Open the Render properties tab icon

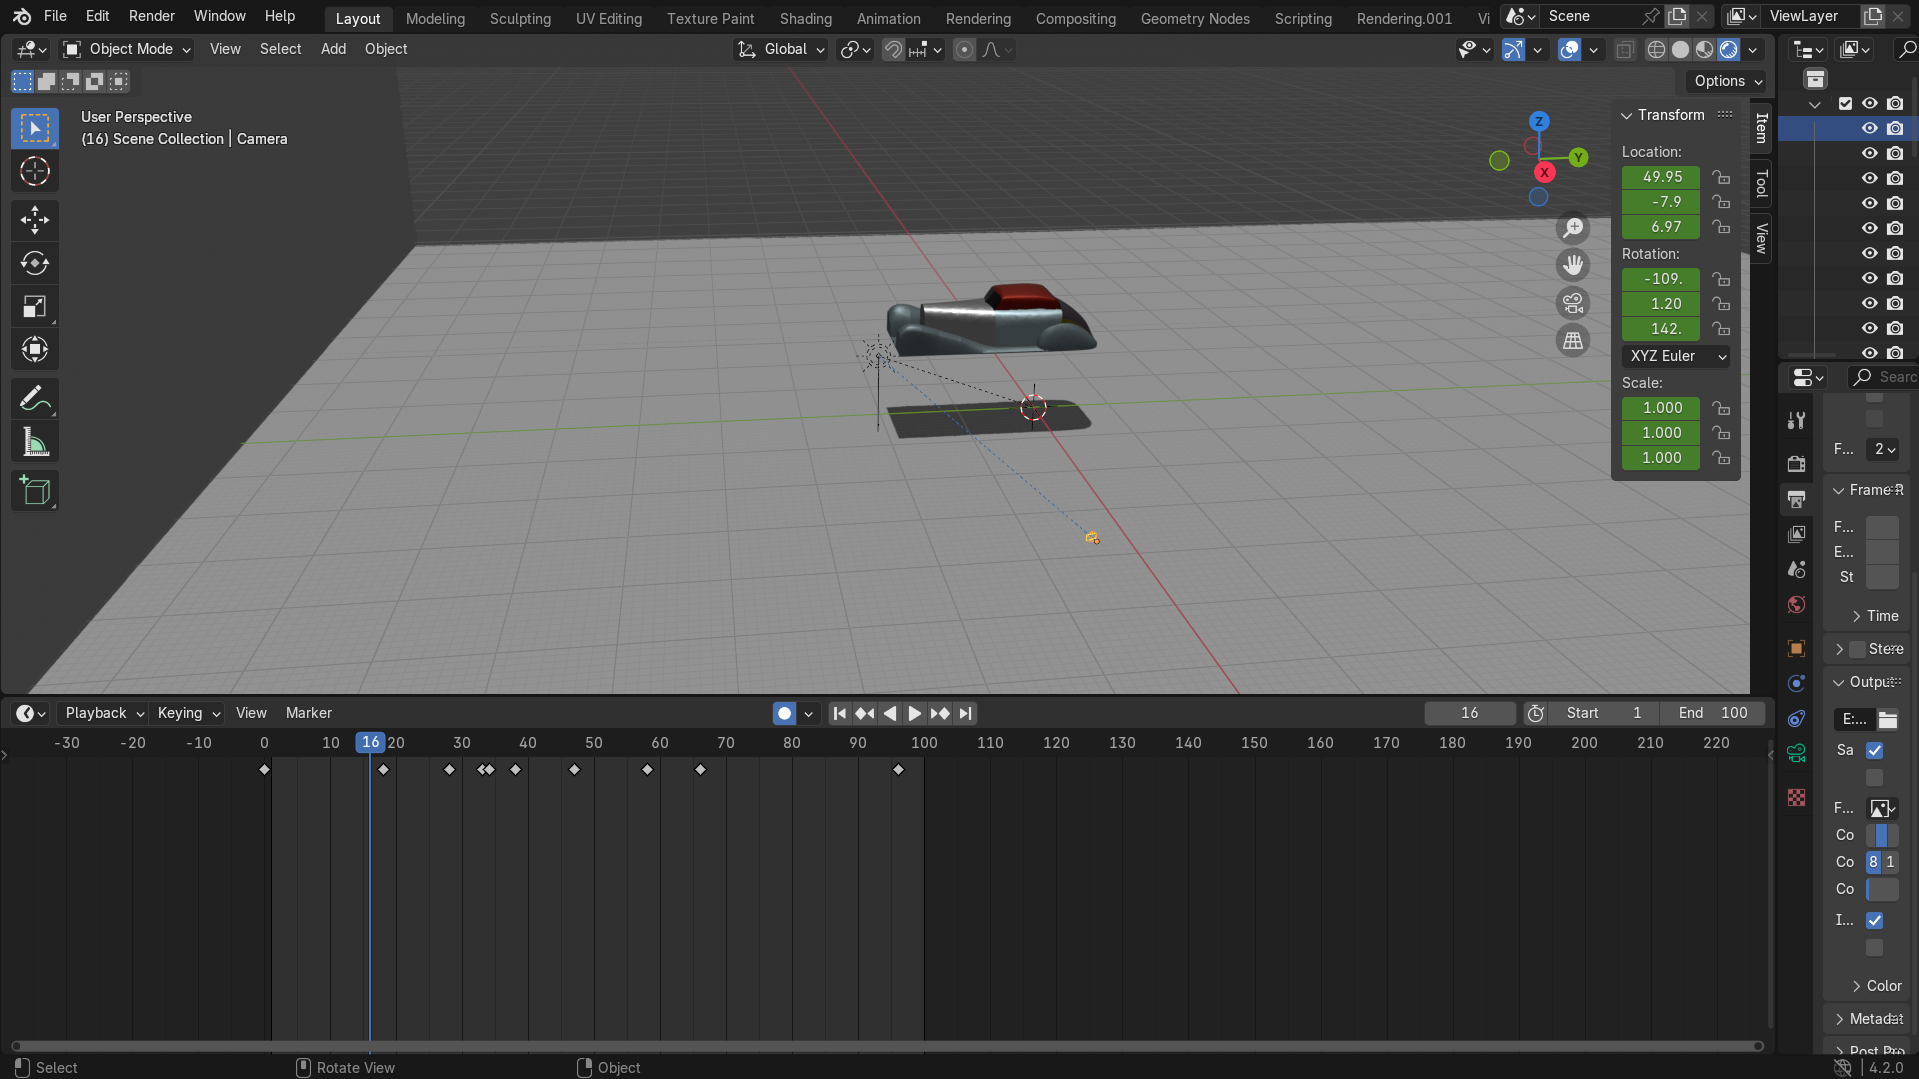1797,464
